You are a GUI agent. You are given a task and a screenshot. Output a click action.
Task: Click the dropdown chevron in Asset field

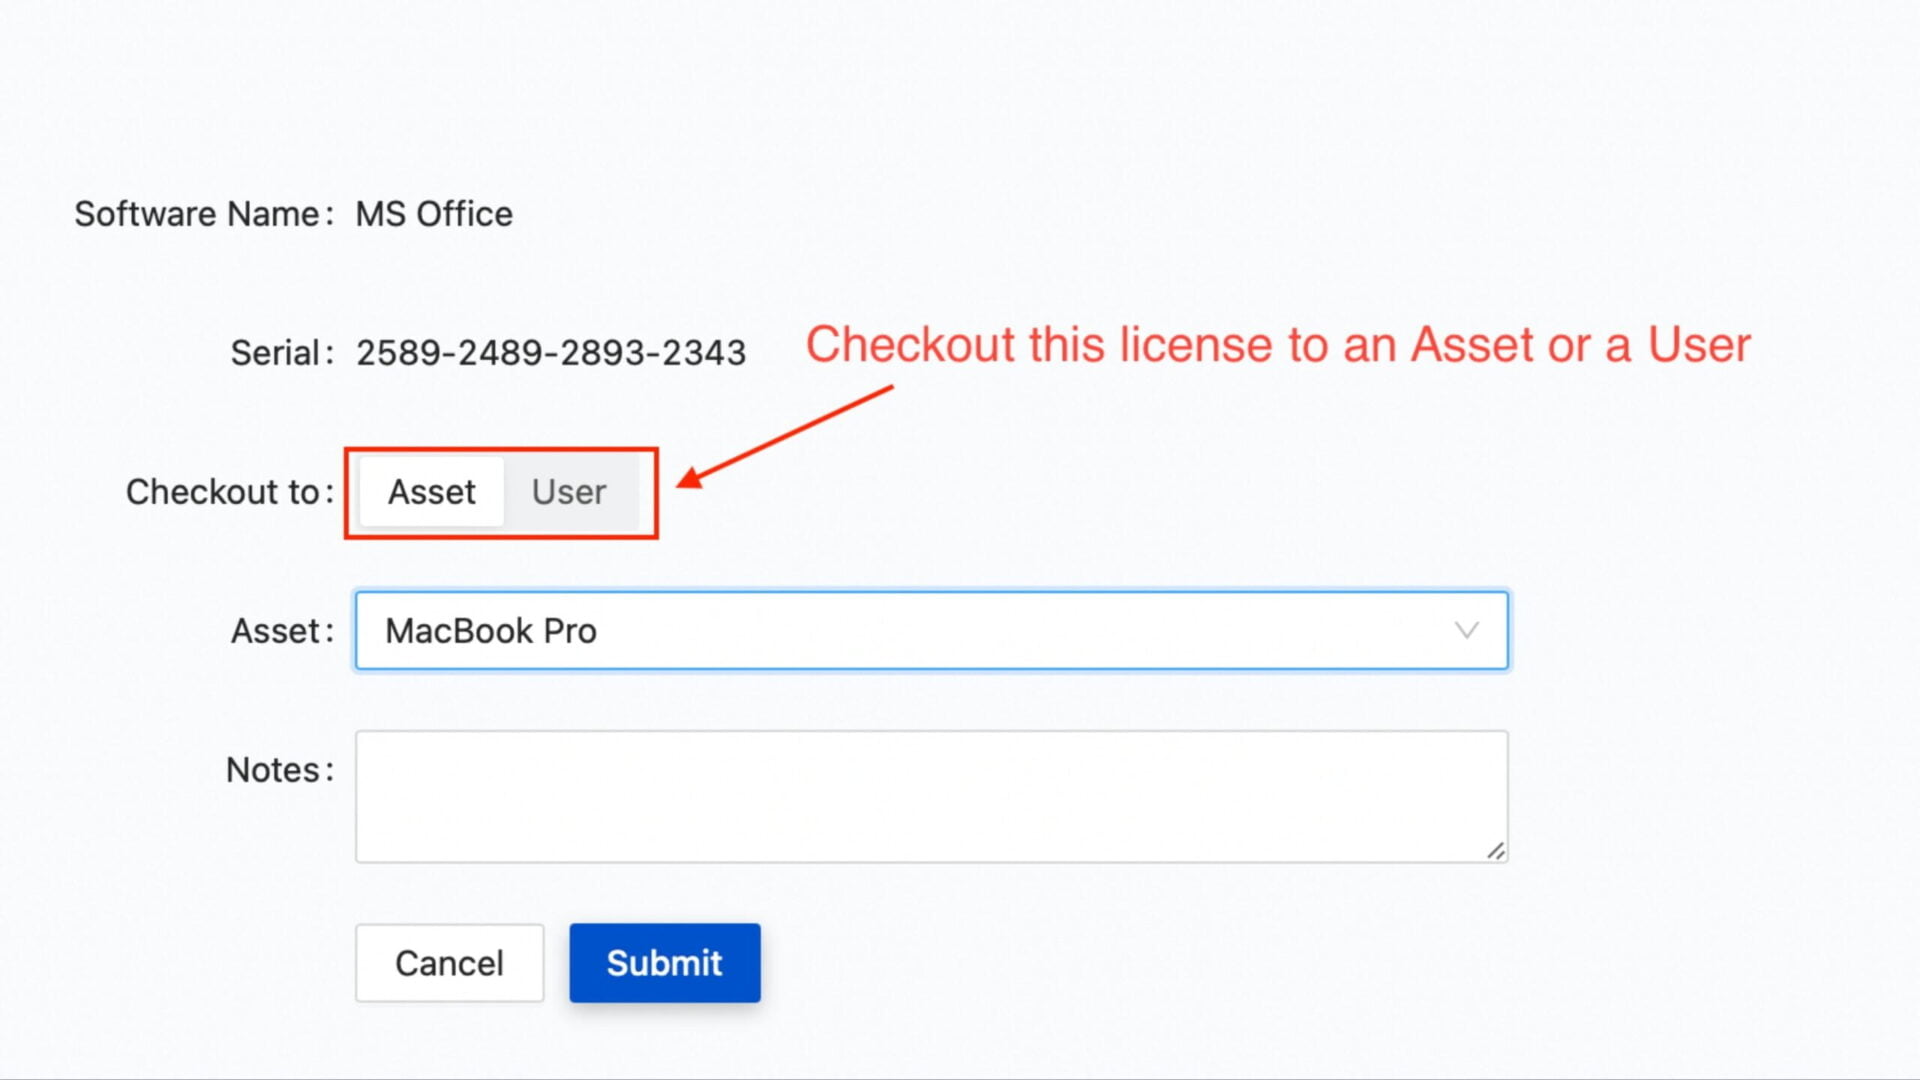[x=1466, y=631]
